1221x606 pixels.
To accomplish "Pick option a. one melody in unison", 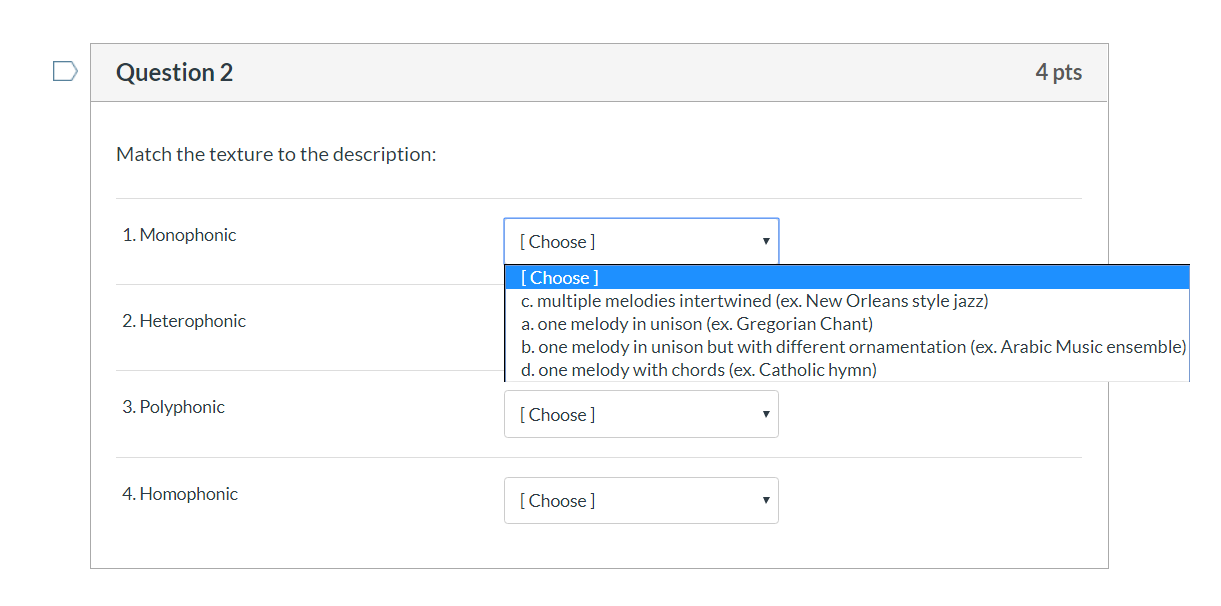I will (x=697, y=324).
